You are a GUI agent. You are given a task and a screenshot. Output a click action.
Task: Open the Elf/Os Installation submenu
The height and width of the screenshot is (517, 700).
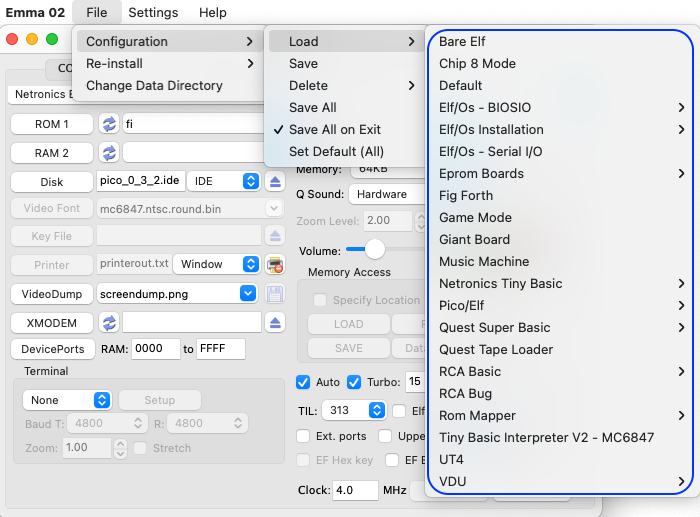click(561, 129)
